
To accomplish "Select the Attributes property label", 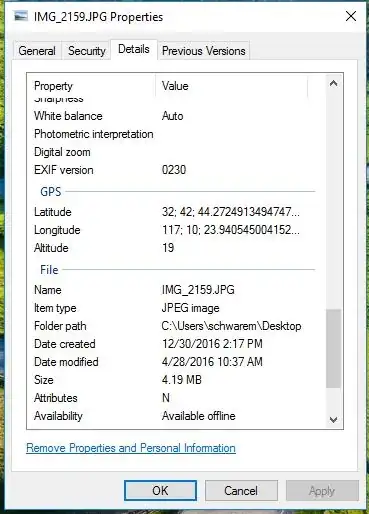I will [56, 398].
